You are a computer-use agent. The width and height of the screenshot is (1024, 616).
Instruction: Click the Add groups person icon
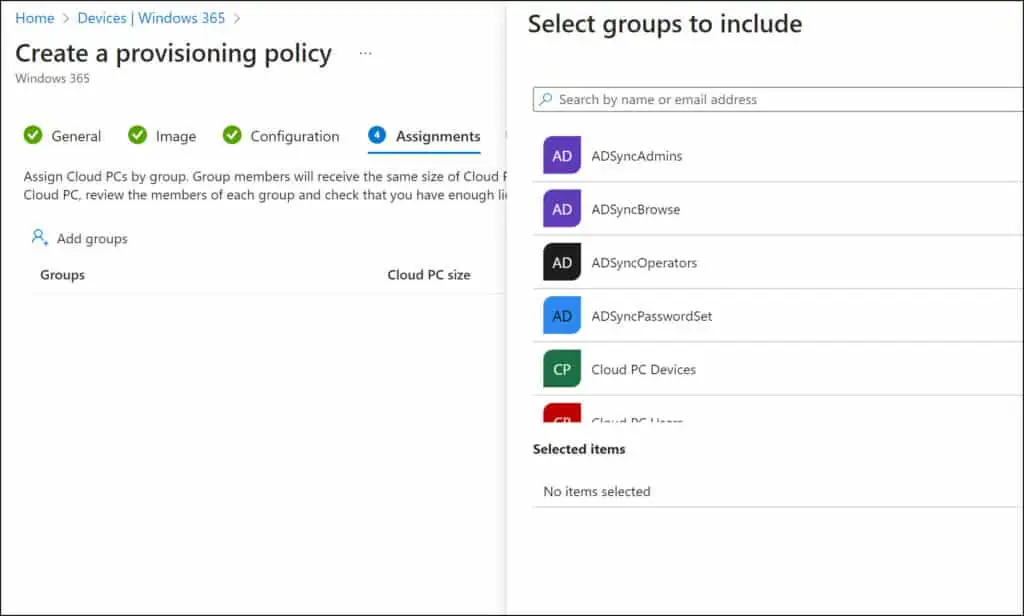39,237
